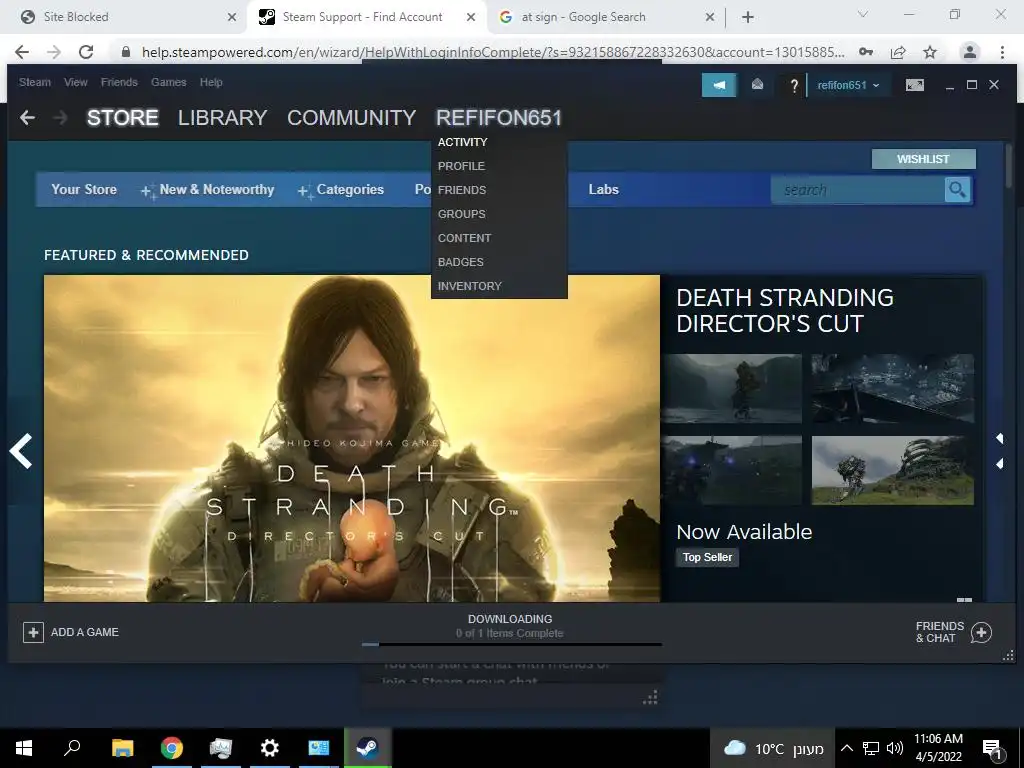Open Friends & Chat plus icon
Screen dimensions: 1024x768
(x=981, y=632)
